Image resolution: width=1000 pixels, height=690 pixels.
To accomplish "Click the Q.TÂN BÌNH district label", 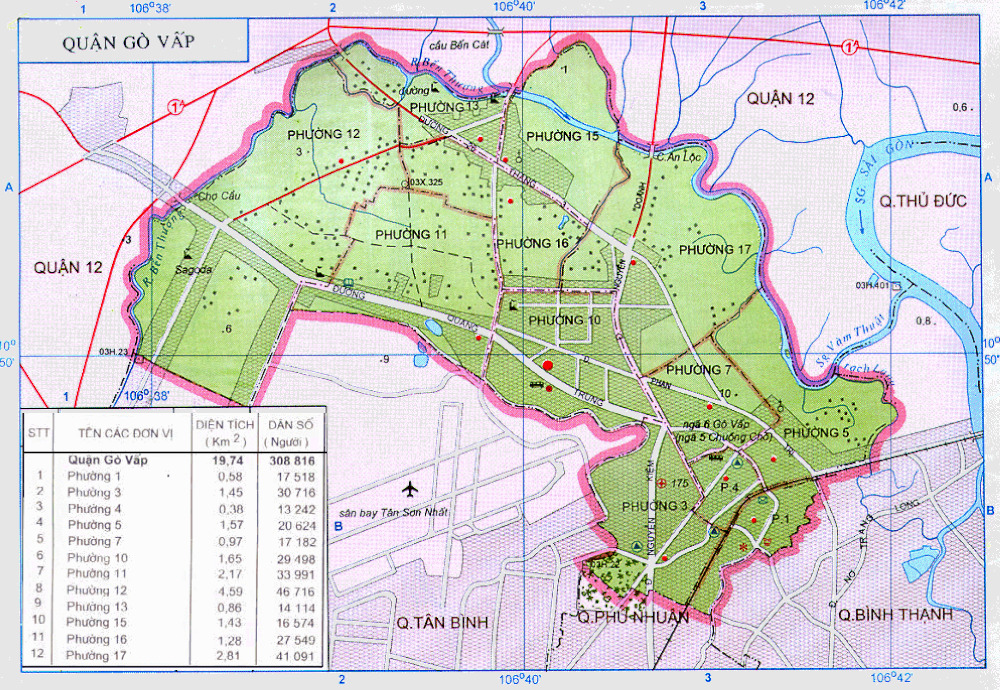I will click(x=442, y=622).
